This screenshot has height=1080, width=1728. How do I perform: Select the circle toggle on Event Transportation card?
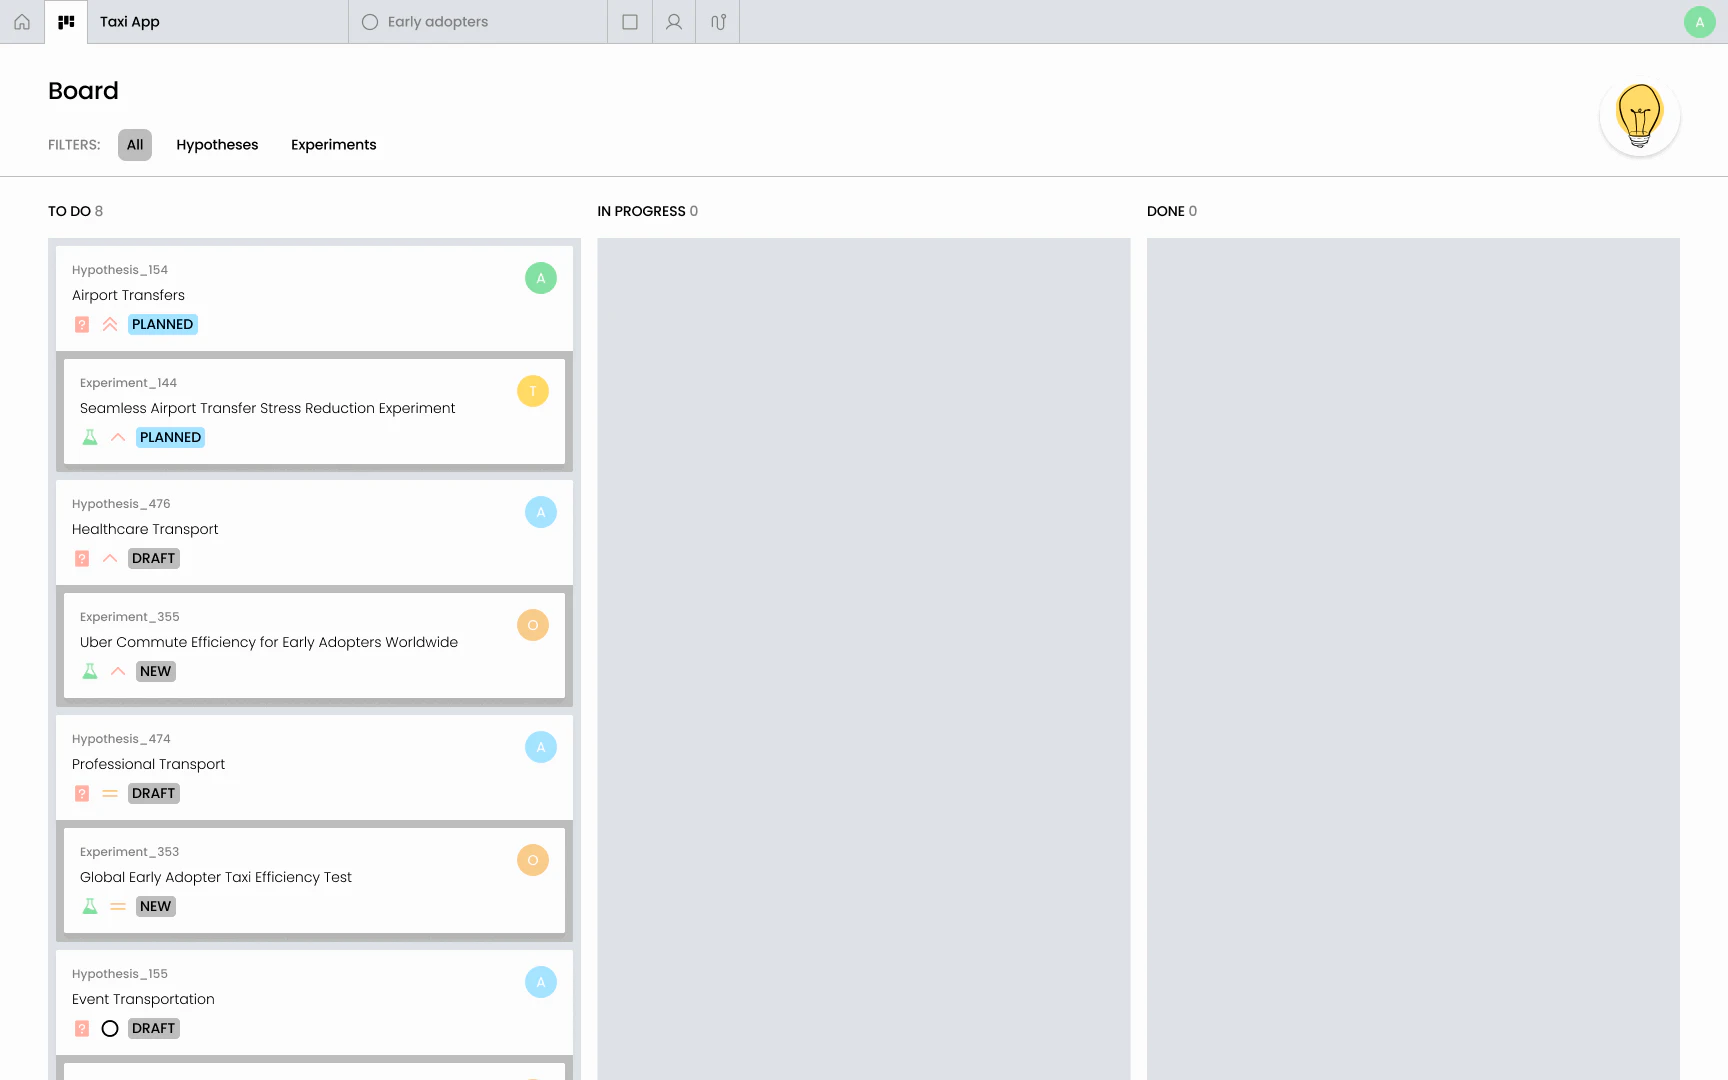(x=110, y=1028)
